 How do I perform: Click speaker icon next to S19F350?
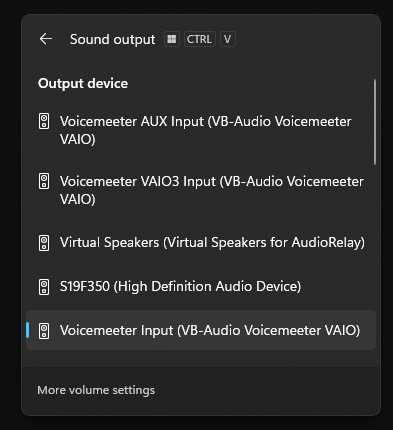click(44, 287)
